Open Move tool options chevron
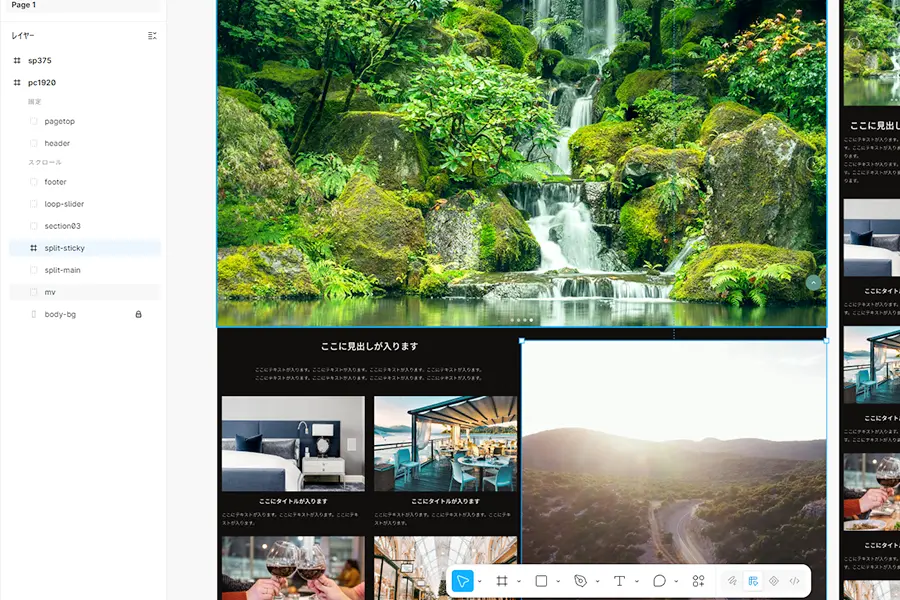Image resolution: width=900 pixels, height=600 pixels. click(x=479, y=581)
